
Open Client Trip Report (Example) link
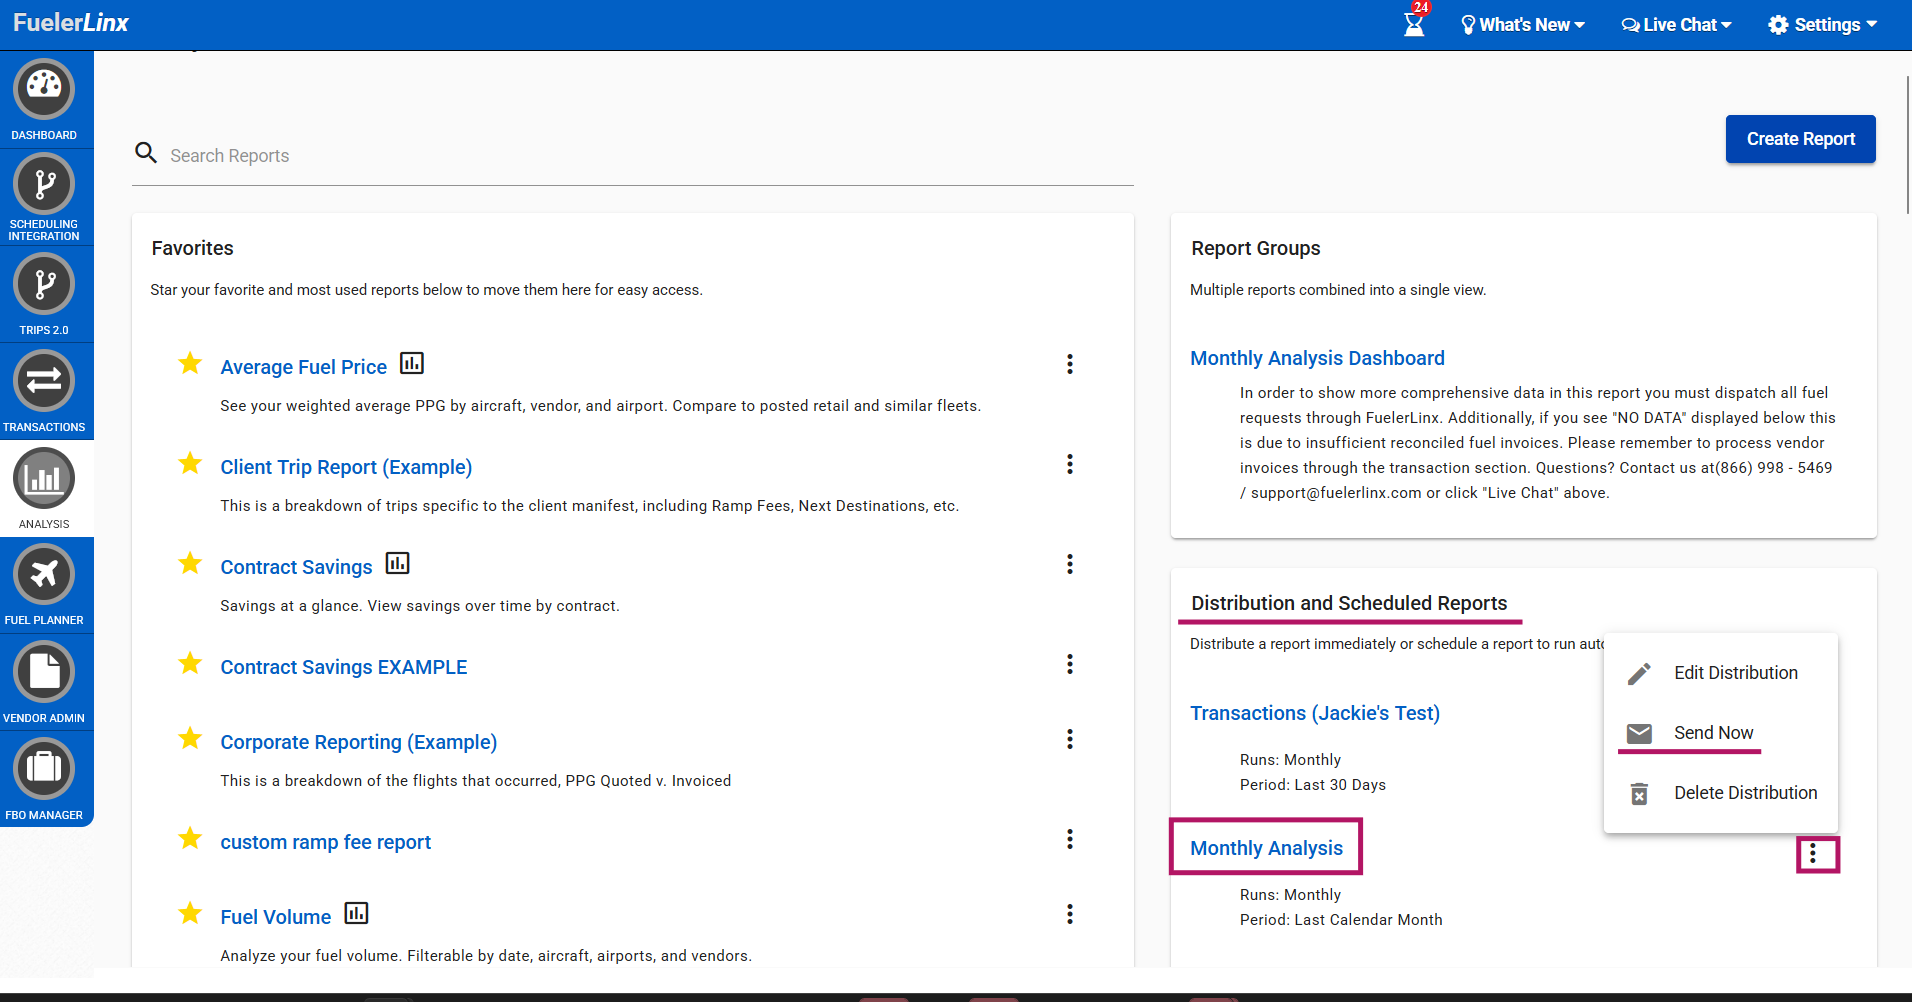click(x=346, y=467)
